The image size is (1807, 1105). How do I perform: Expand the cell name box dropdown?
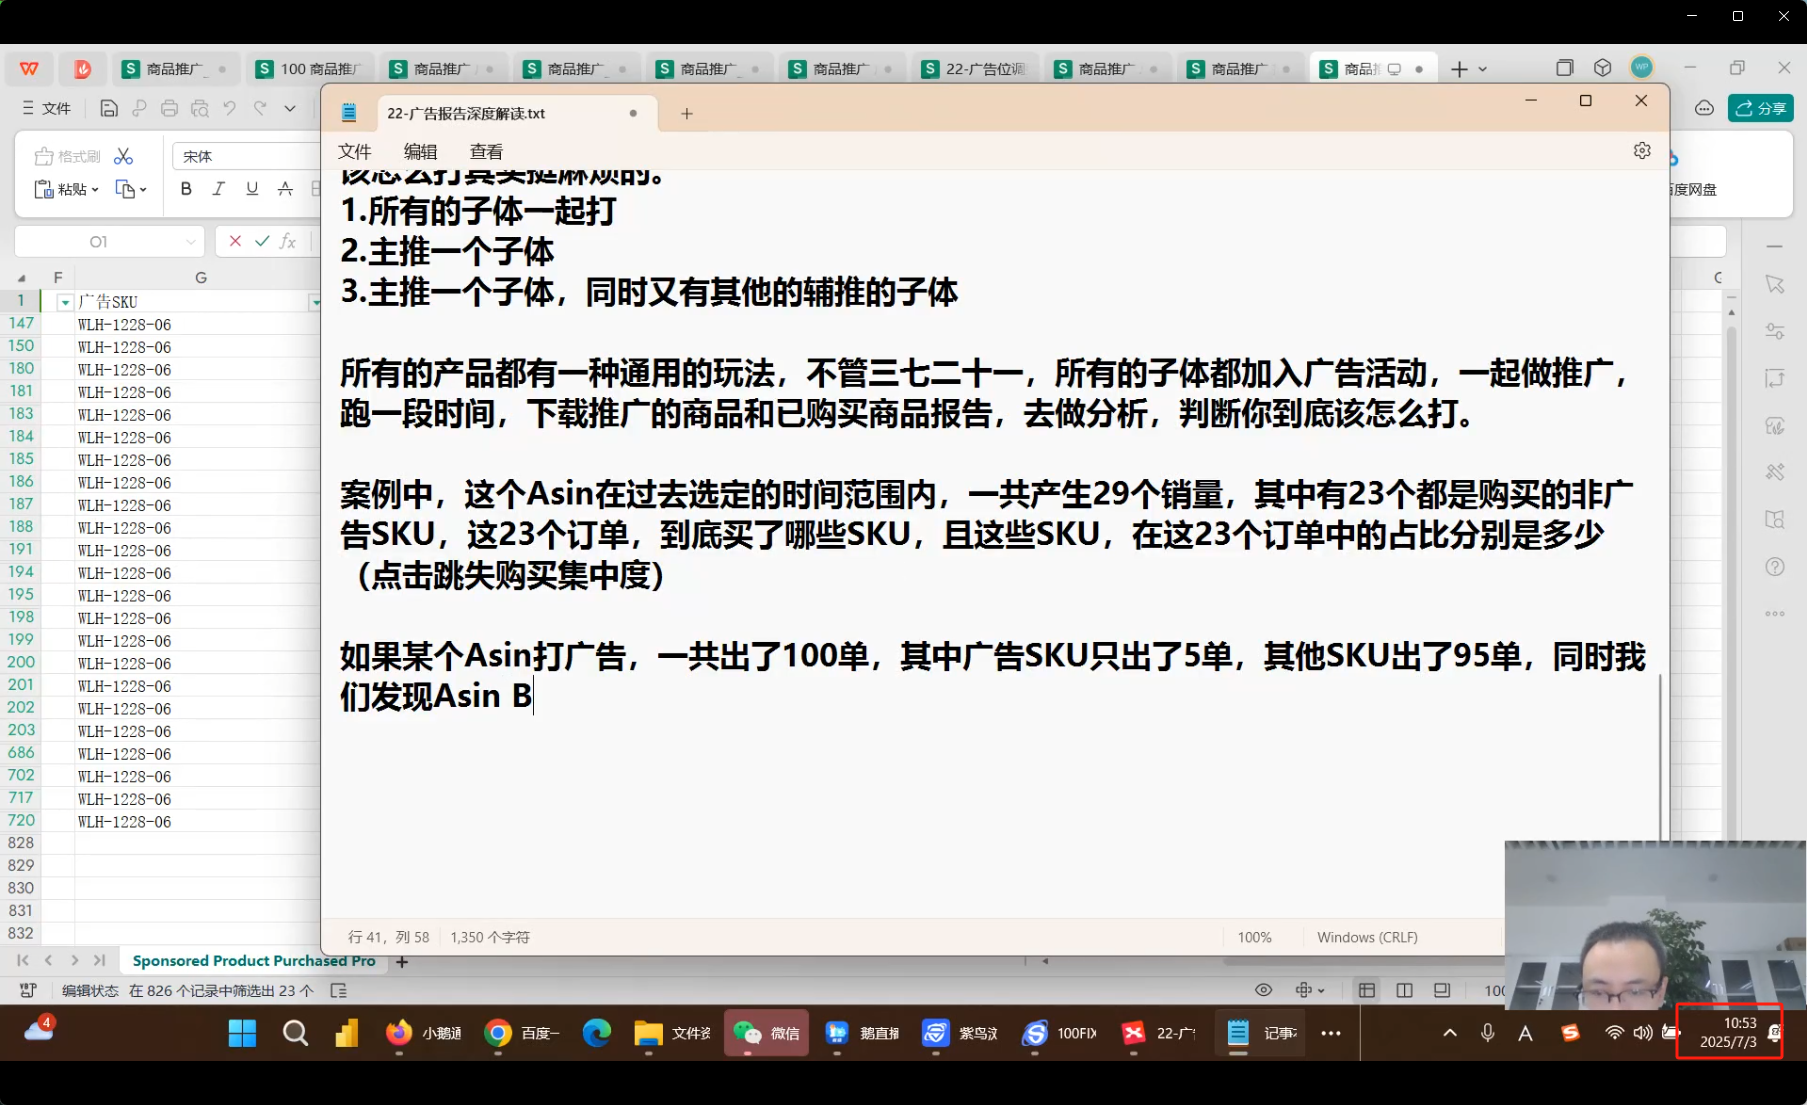tap(190, 242)
